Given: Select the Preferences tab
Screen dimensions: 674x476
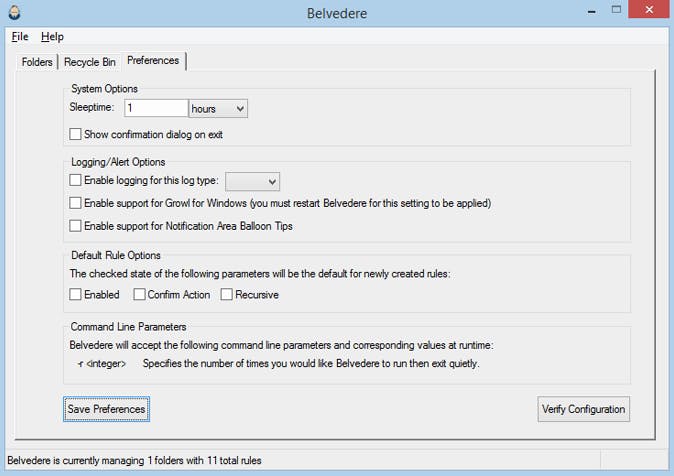Looking at the screenshot, I should click(x=153, y=61).
